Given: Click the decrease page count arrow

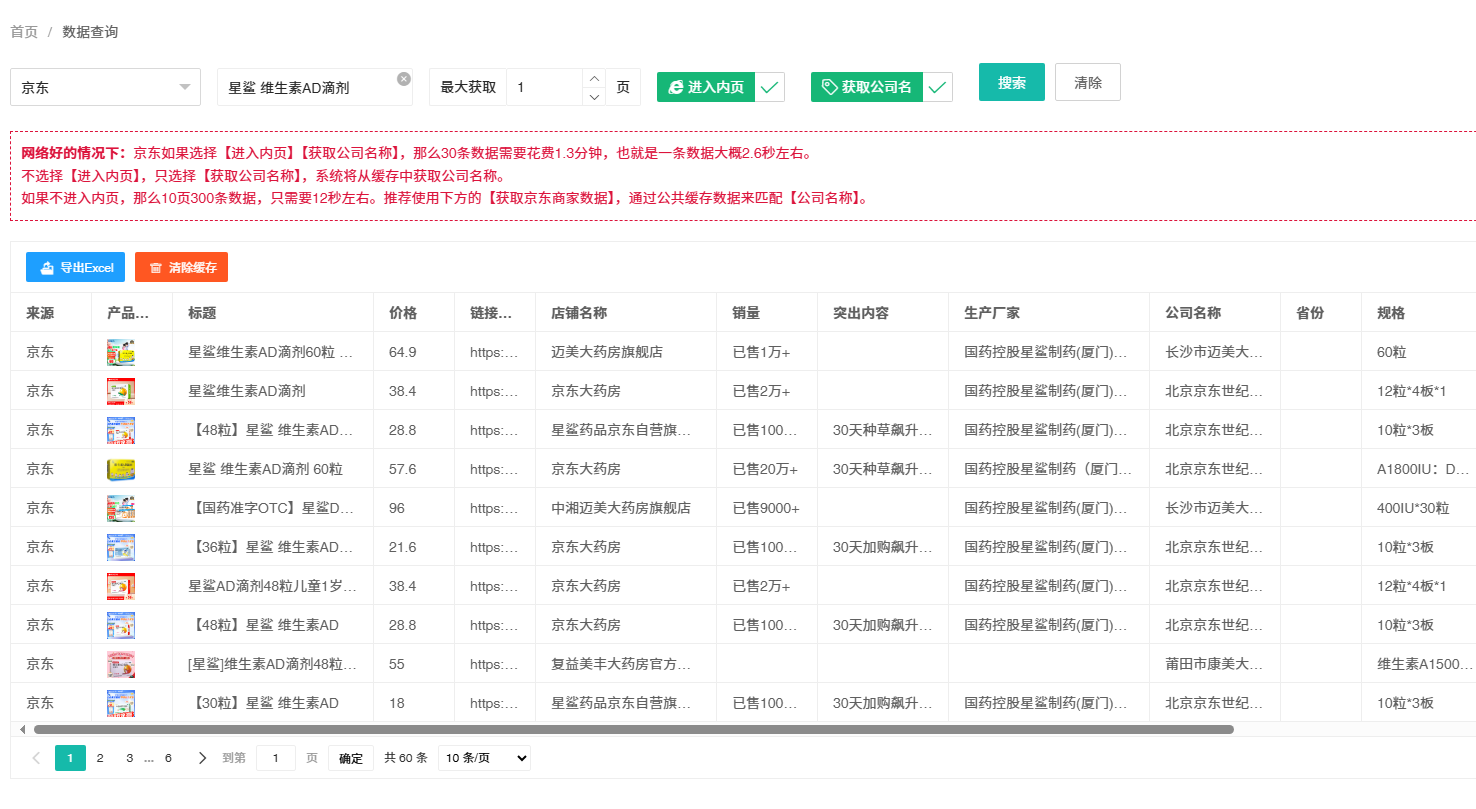Looking at the screenshot, I should pyautogui.click(x=593, y=97).
